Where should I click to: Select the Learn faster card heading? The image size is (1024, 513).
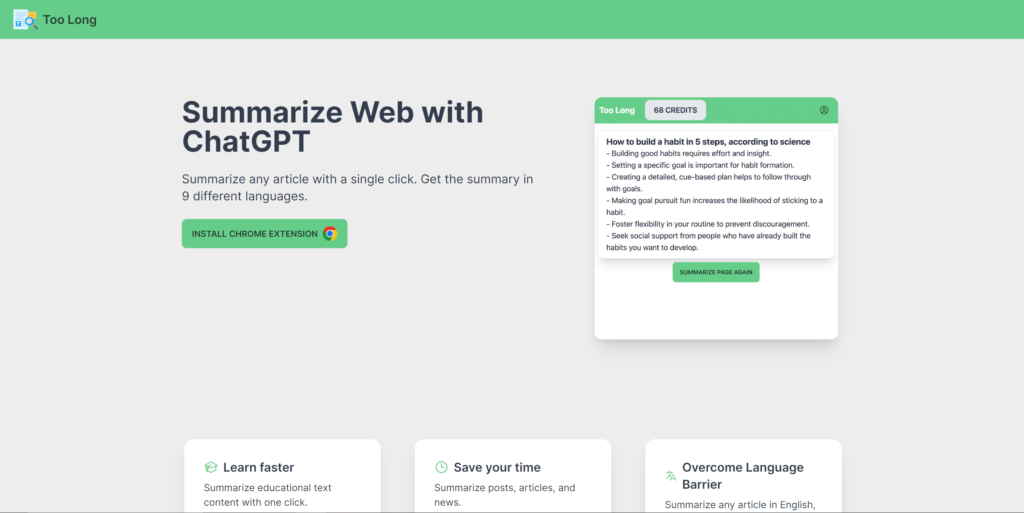(258, 467)
